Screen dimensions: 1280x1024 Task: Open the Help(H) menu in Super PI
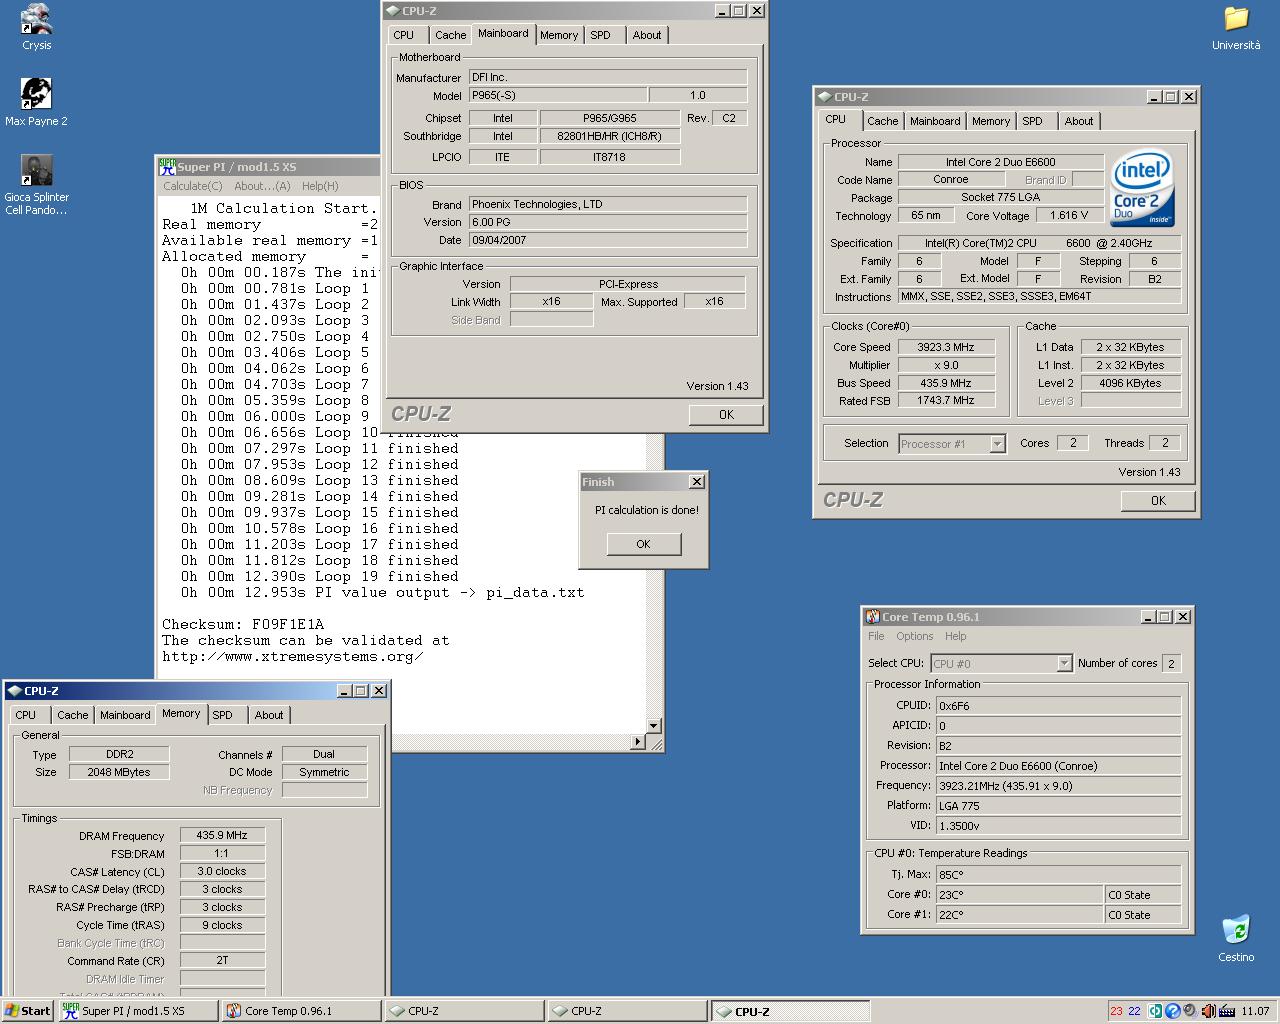coord(320,186)
